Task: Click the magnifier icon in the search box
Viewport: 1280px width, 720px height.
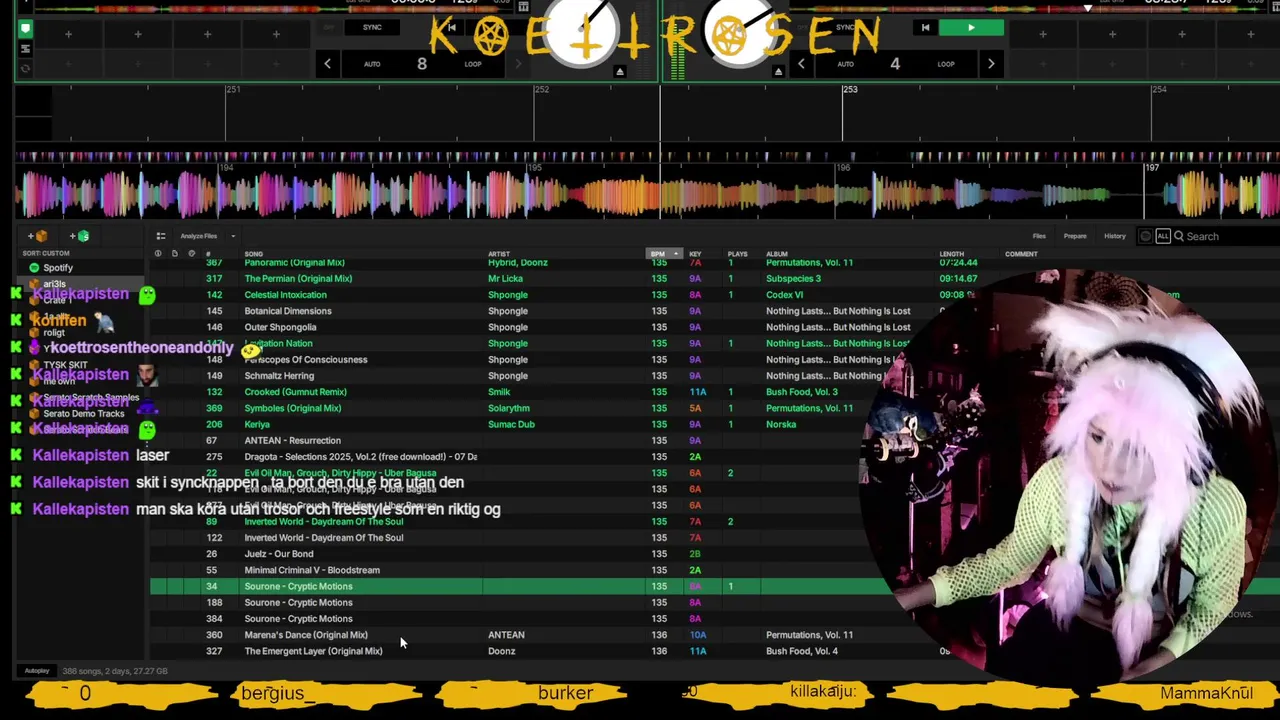Action: tap(1179, 236)
